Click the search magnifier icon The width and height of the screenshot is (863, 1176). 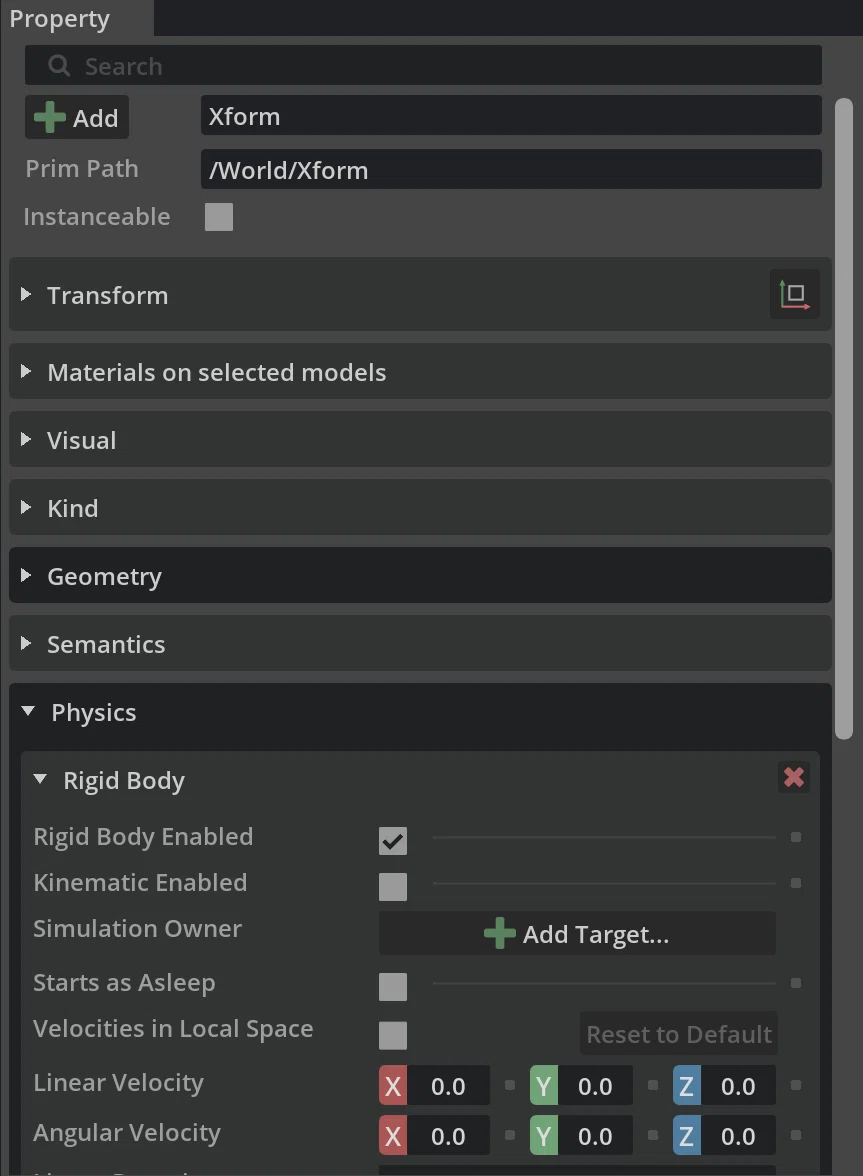[x=59, y=66]
